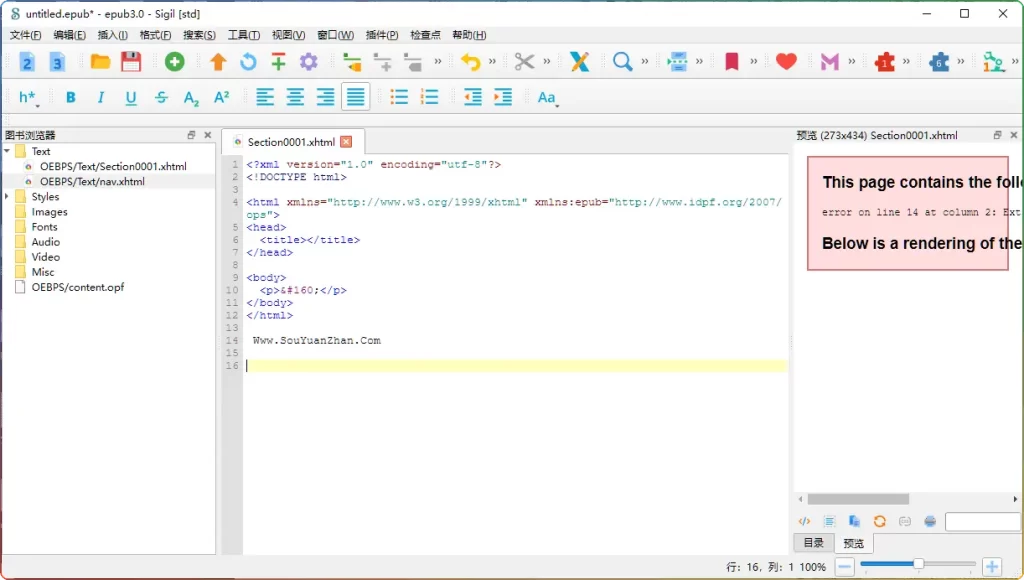Apply subscript formatting
This screenshot has height=580, width=1024.
pyautogui.click(x=191, y=98)
